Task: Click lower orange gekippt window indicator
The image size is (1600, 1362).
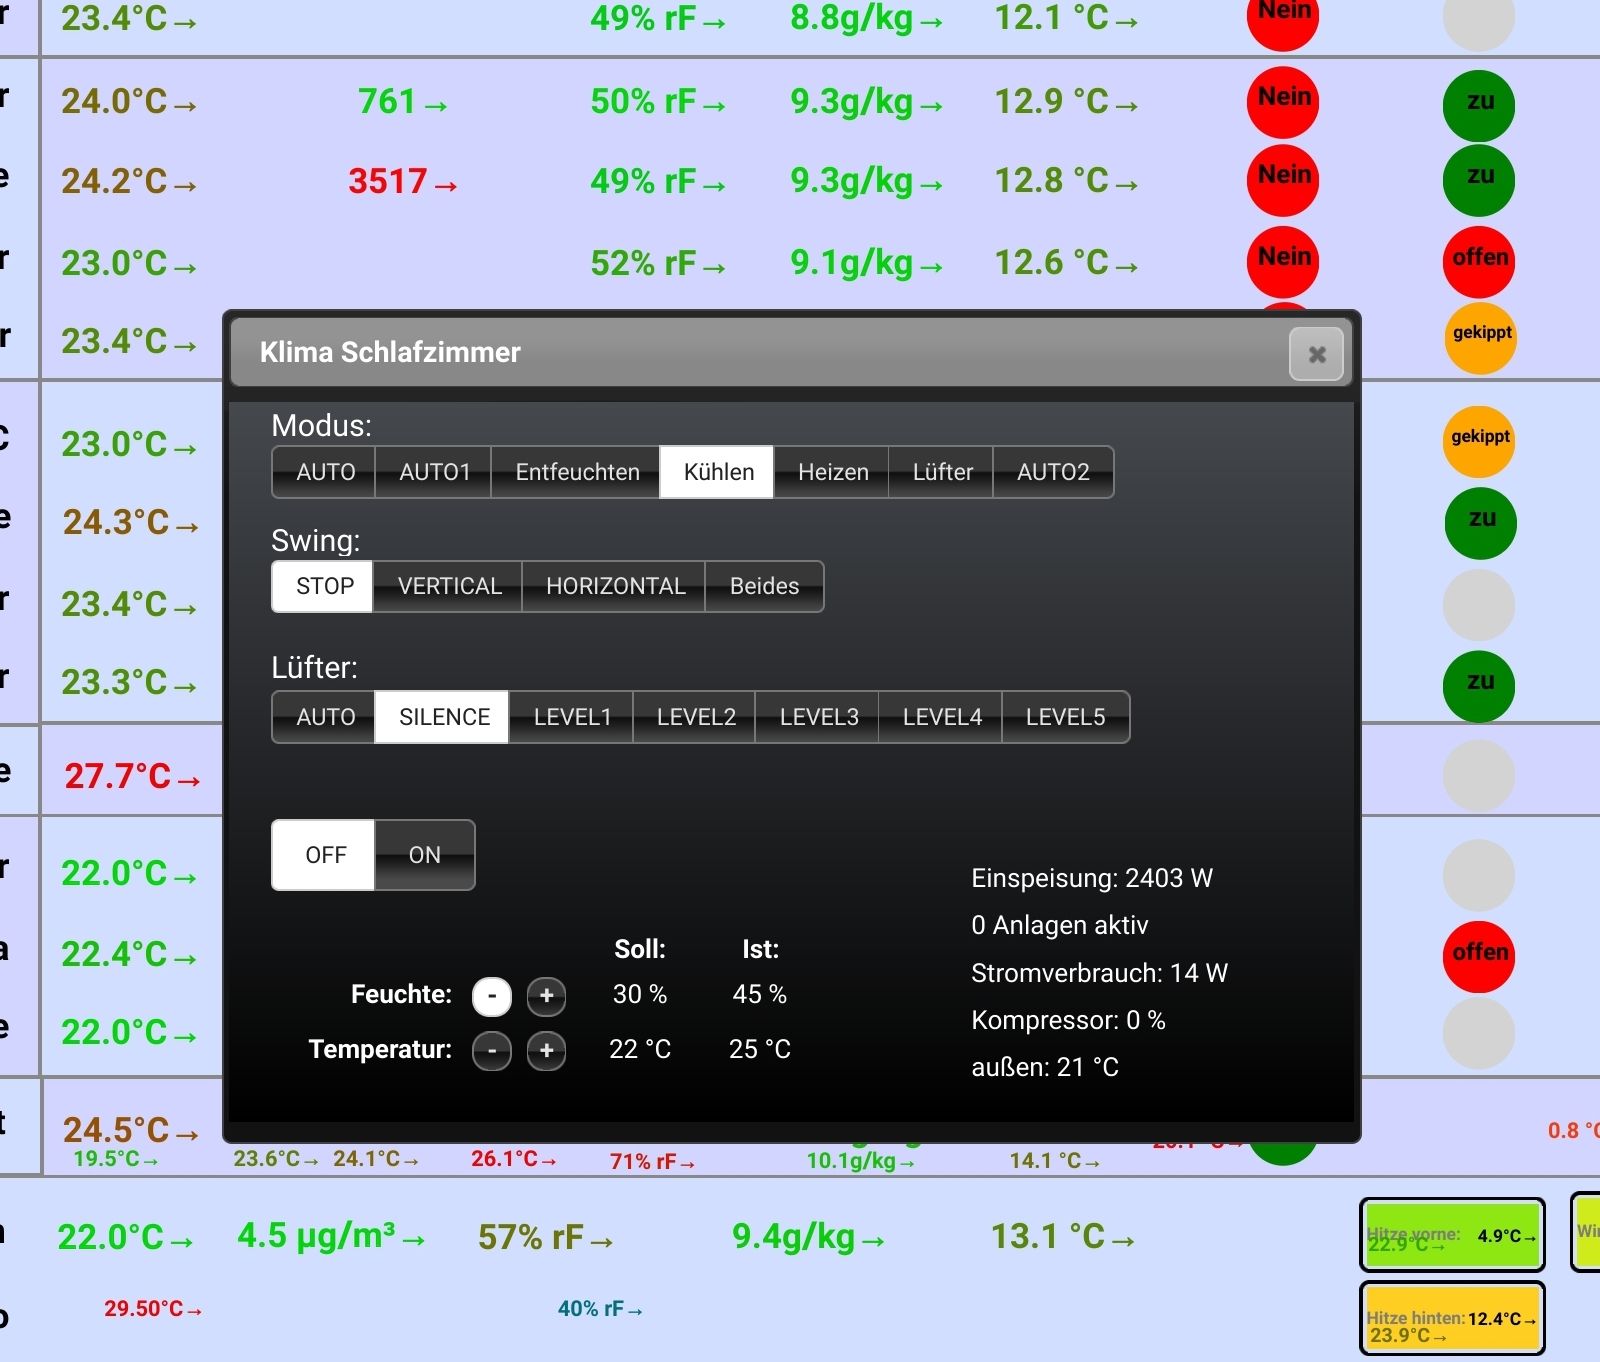Action: 1479,441
